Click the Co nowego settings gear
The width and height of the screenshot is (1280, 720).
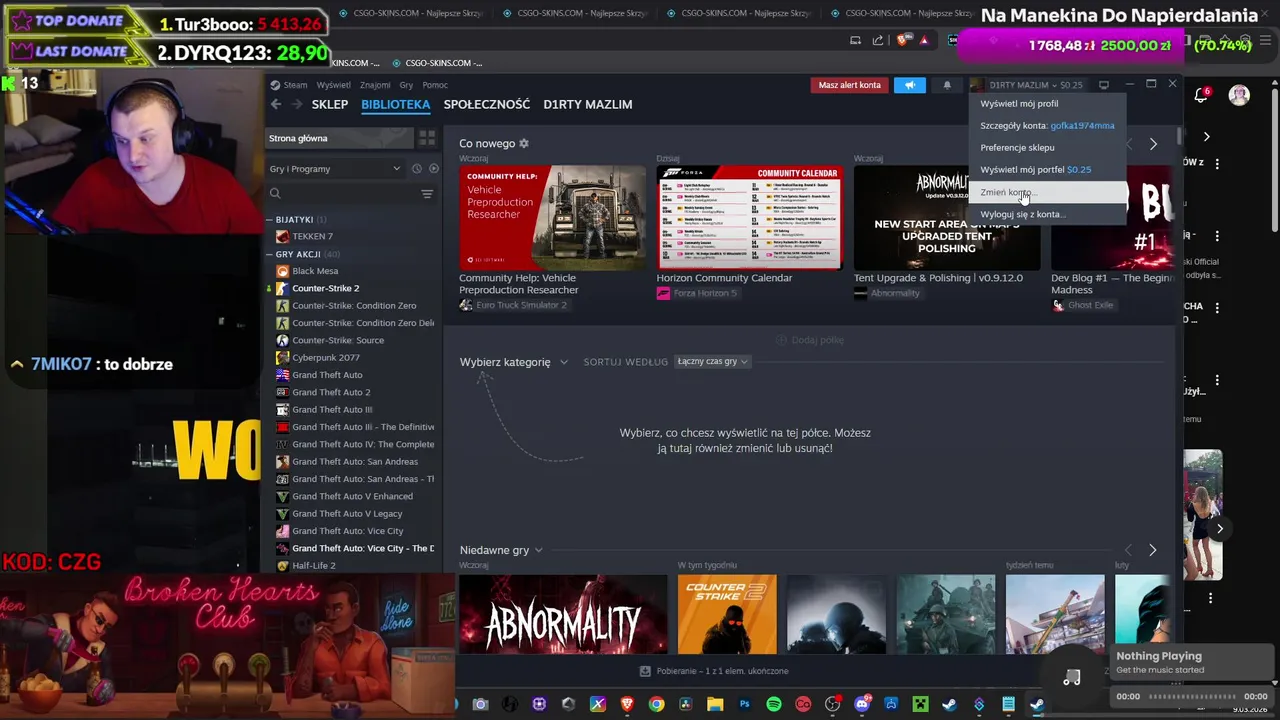tap(524, 143)
